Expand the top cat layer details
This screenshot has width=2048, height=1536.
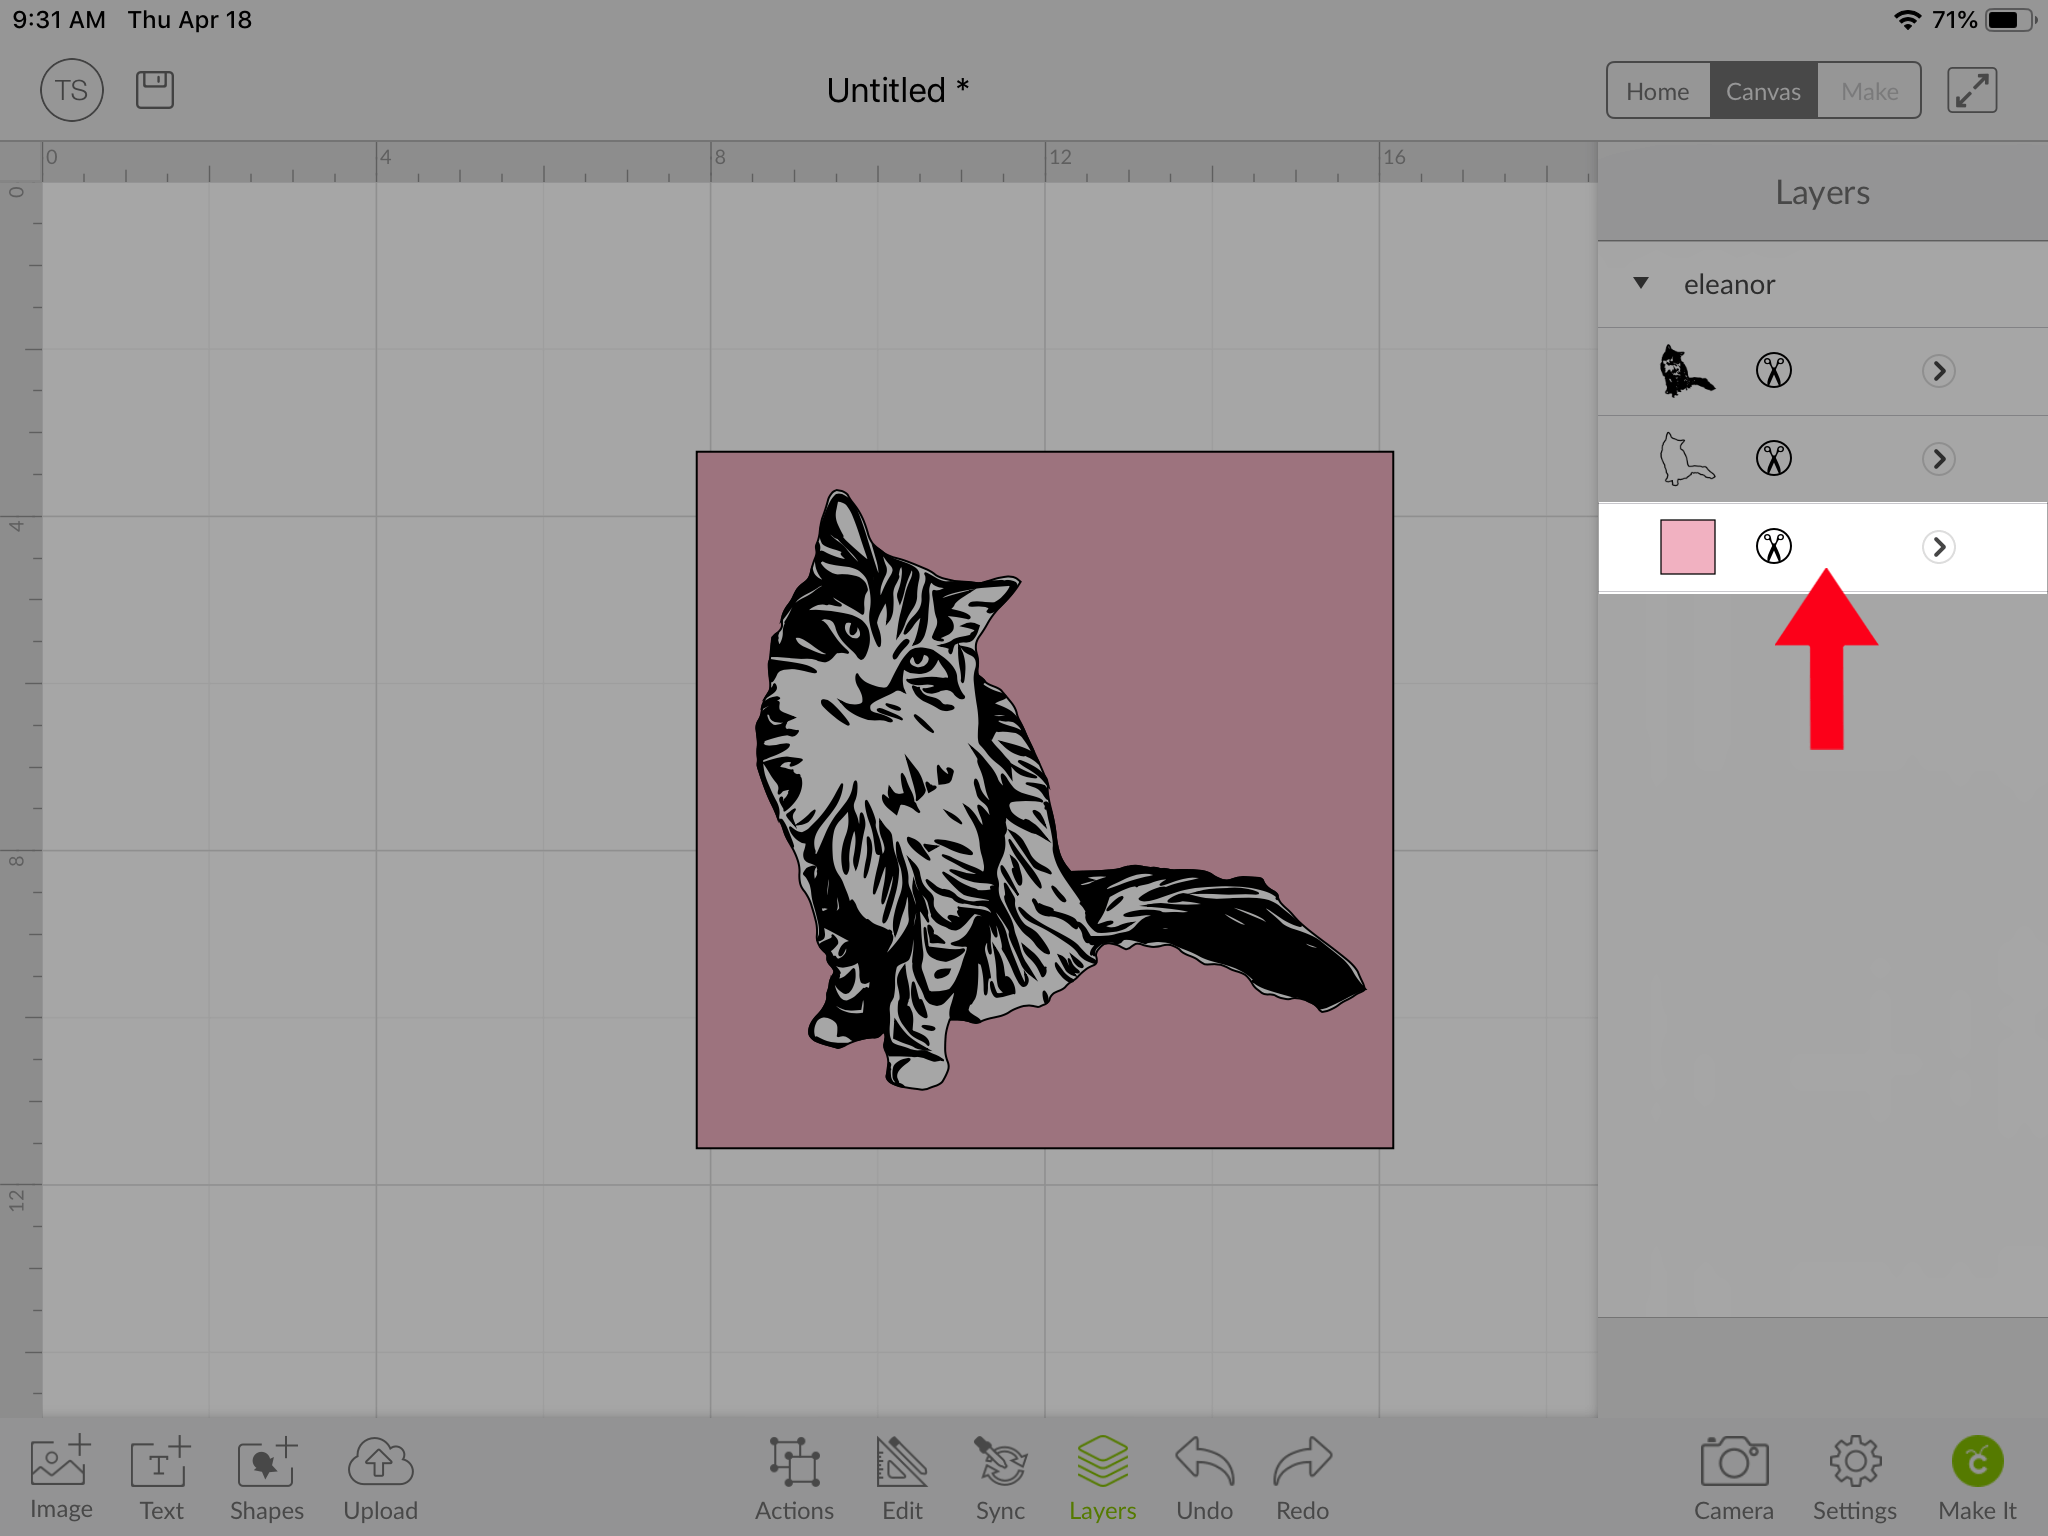(1938, 371)
